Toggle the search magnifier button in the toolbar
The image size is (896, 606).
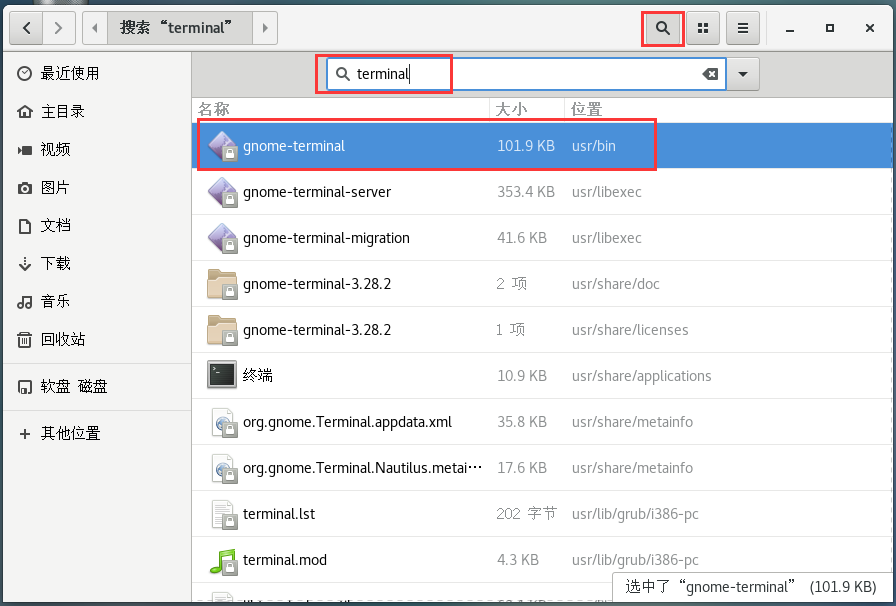[662, 28]
